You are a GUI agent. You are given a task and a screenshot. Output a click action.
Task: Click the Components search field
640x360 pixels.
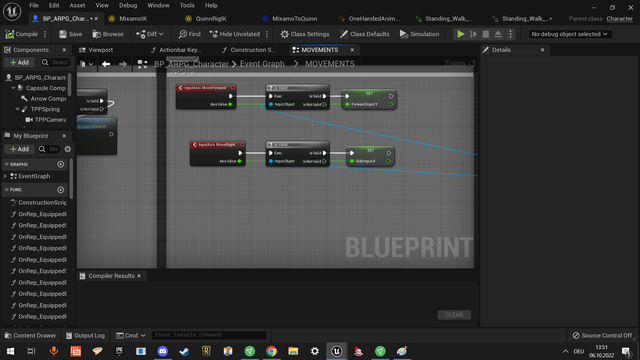coord(55,62)
